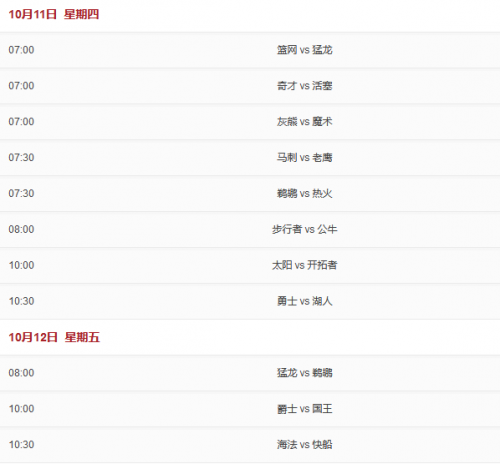The width and height of the screenshot is (500, 464).
Task: Click the 07:30 time of 马刺 game
Action: pos(21,157)
